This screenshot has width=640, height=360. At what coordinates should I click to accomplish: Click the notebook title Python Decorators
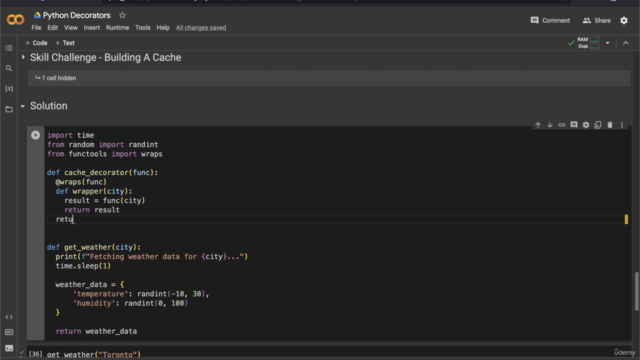(77, 15)
